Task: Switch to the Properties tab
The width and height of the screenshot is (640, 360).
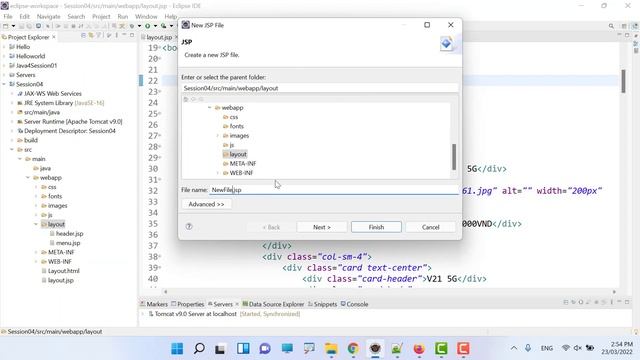Action: click(x=188, y=304)
